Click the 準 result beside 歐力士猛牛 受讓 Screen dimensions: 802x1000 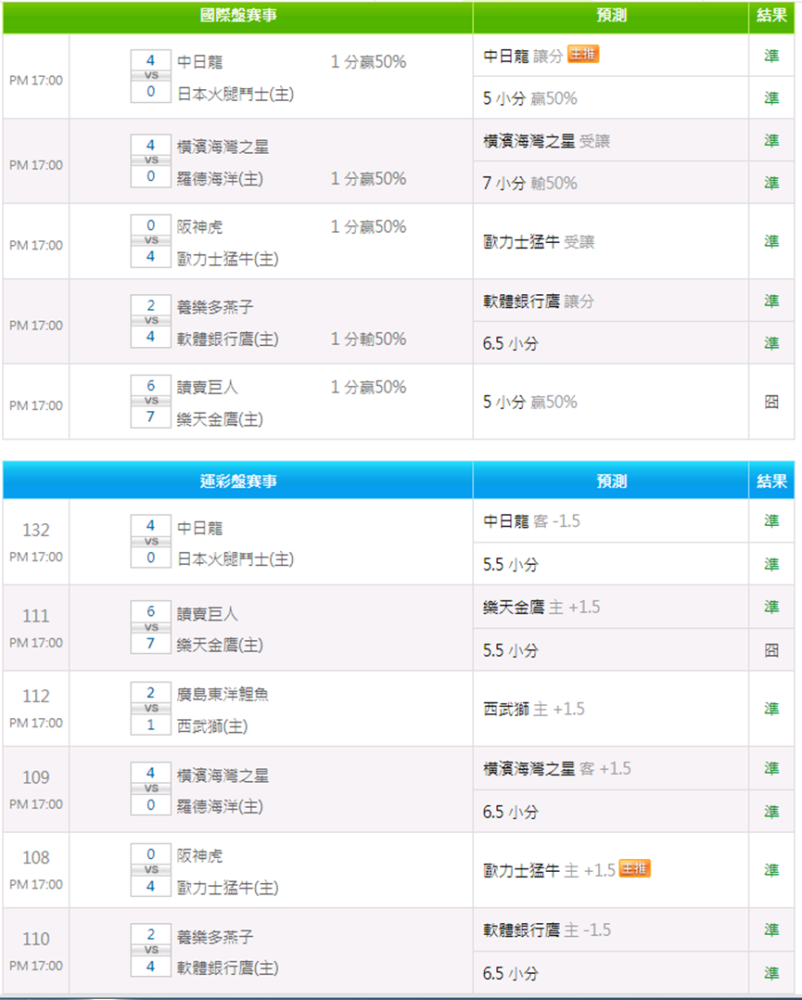point(771,242)
